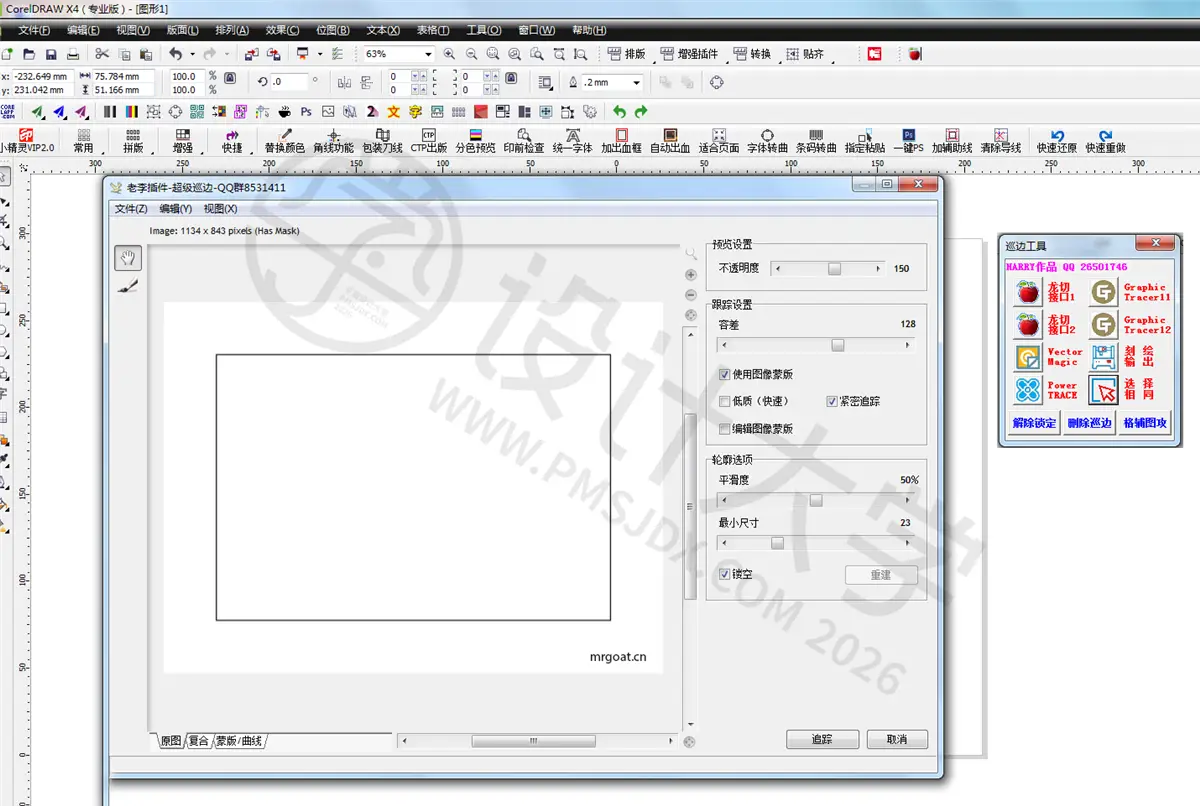Screen dimensions: 1200x806
Task: Select the hand pan tool in plugin window
Action: 128,259
